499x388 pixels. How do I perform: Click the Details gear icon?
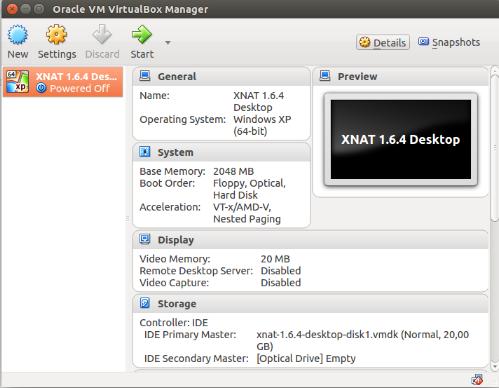coord(365,42)
